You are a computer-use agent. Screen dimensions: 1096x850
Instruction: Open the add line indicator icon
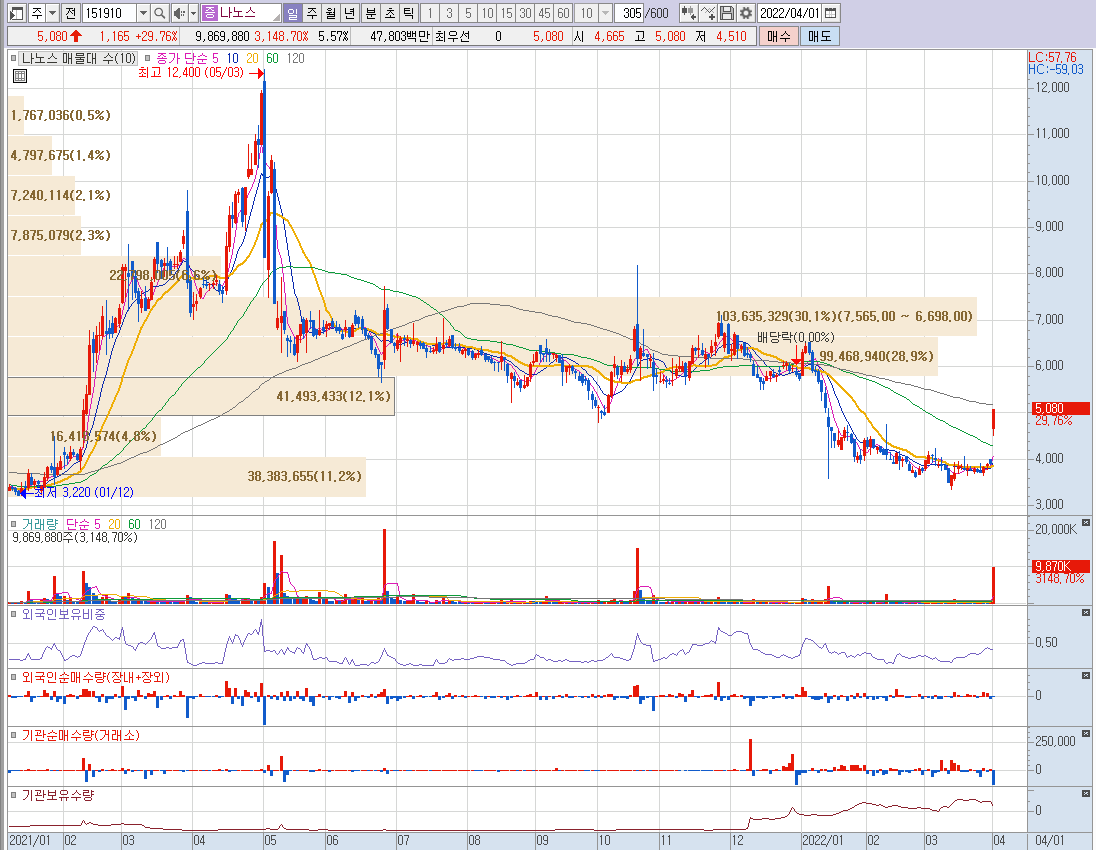coord(707,13)
